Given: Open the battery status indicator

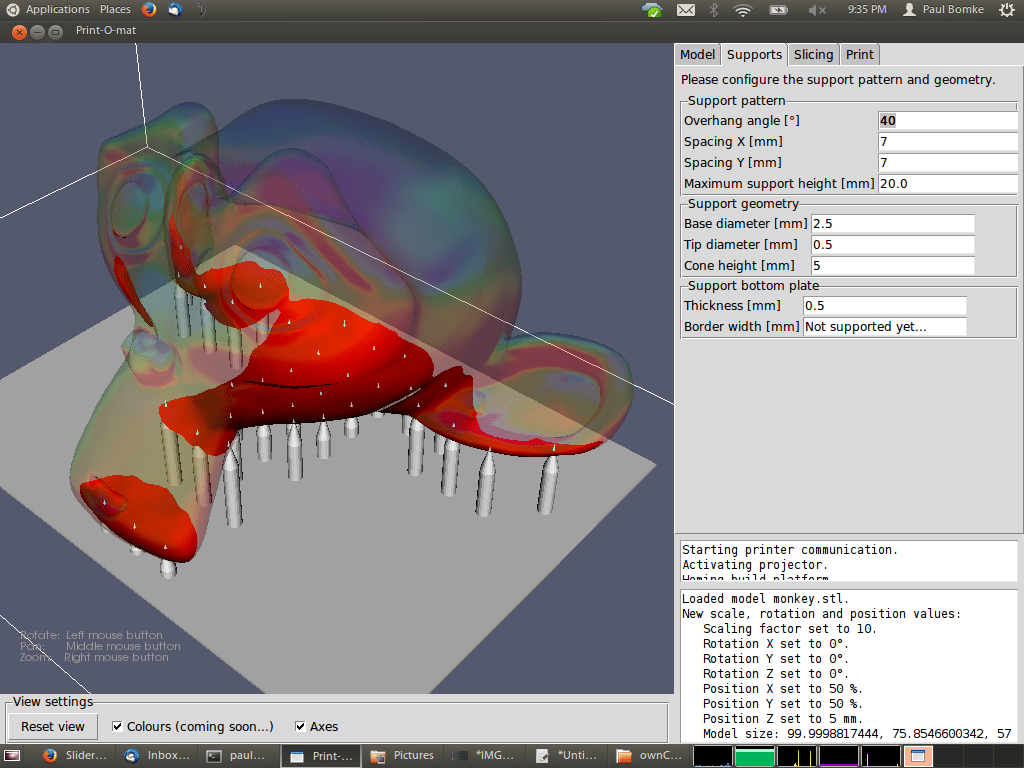Looking at the screenshot, I should click(x=778, y=10).
